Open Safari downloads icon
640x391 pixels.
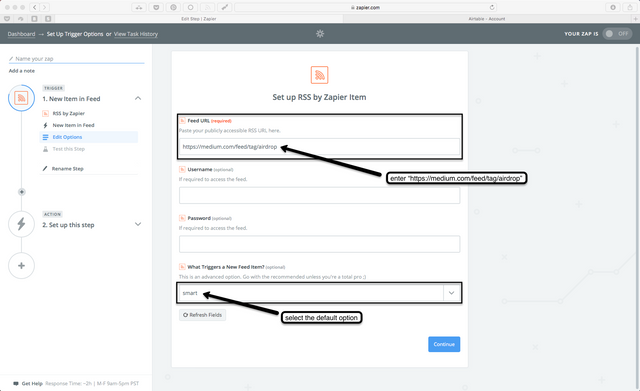pyautogui.click(x=613, y=7)
